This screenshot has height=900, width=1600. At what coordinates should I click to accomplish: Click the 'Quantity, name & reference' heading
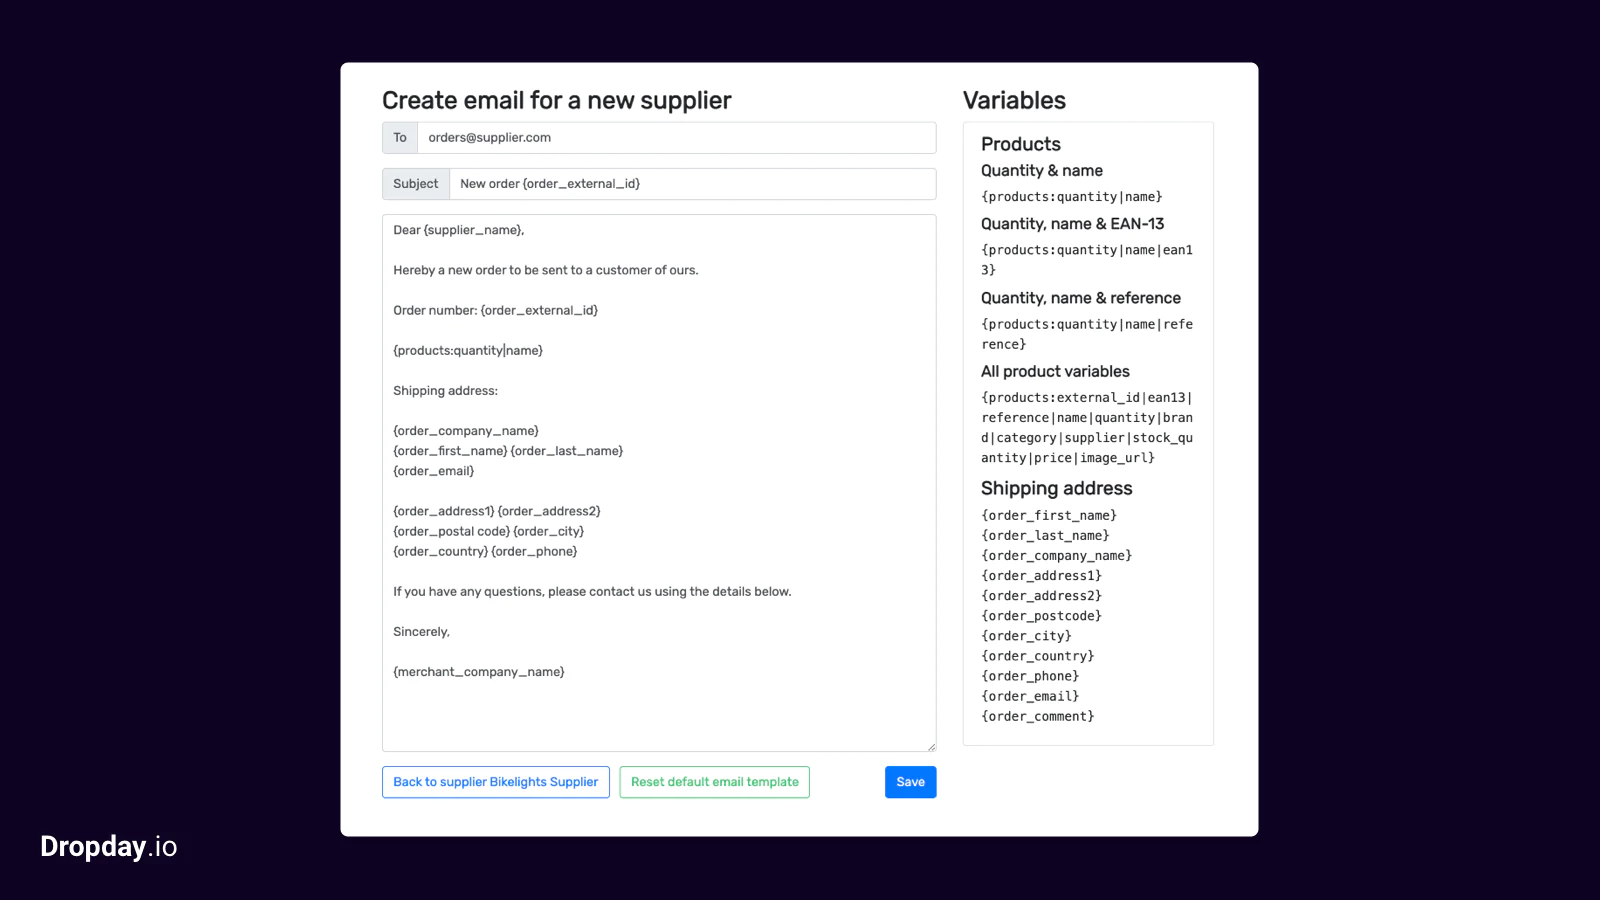coord(1081,298)
